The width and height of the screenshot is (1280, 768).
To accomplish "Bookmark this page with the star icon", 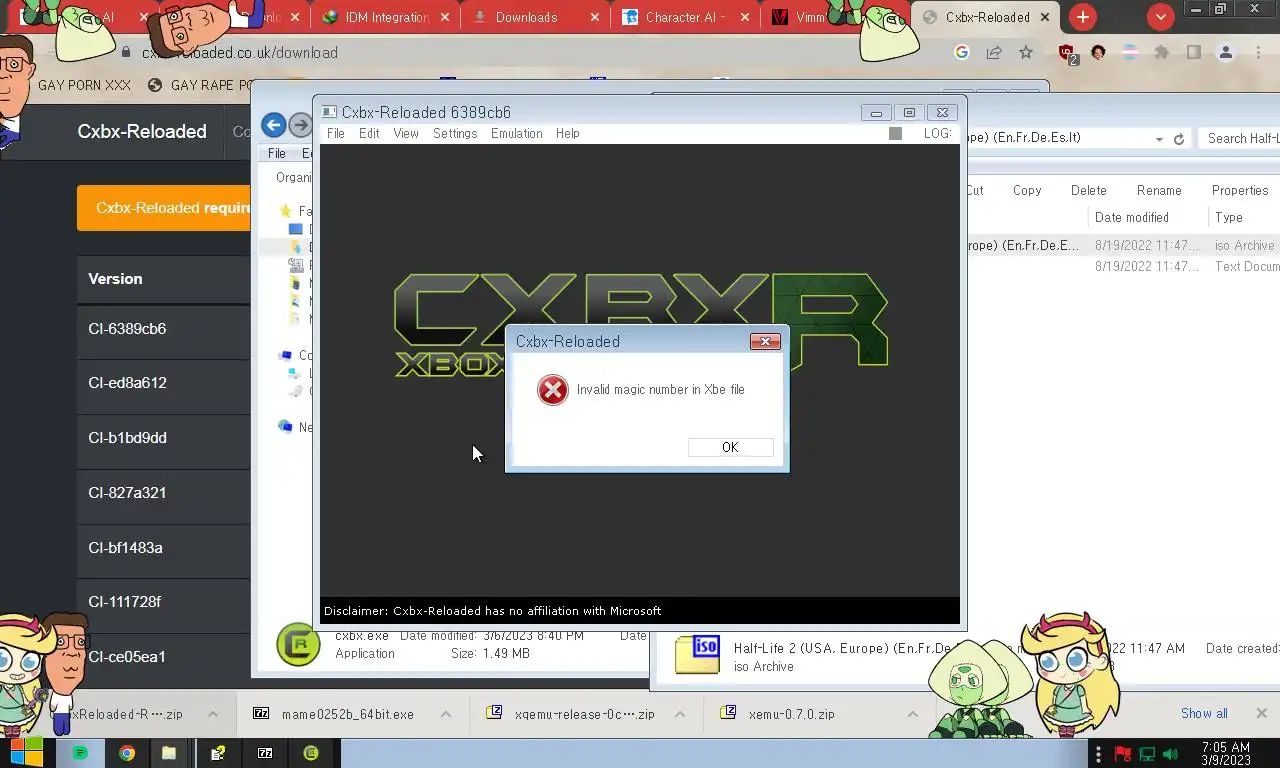I will (1026, 53).
